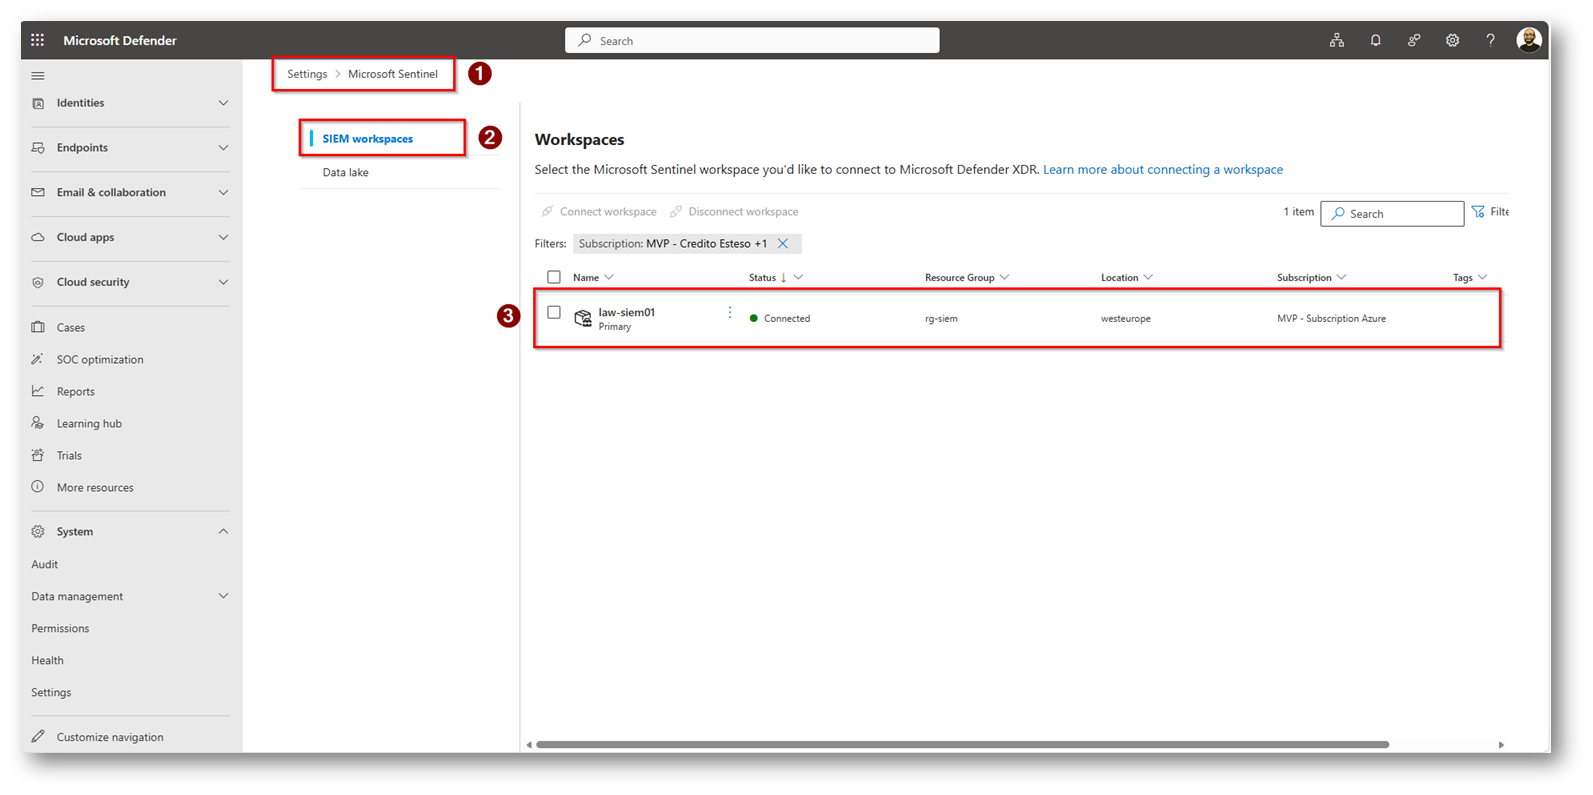The image size is (1593, 795).
Task: Click the System gear icon in sidebar
Action: click(38, 531)
